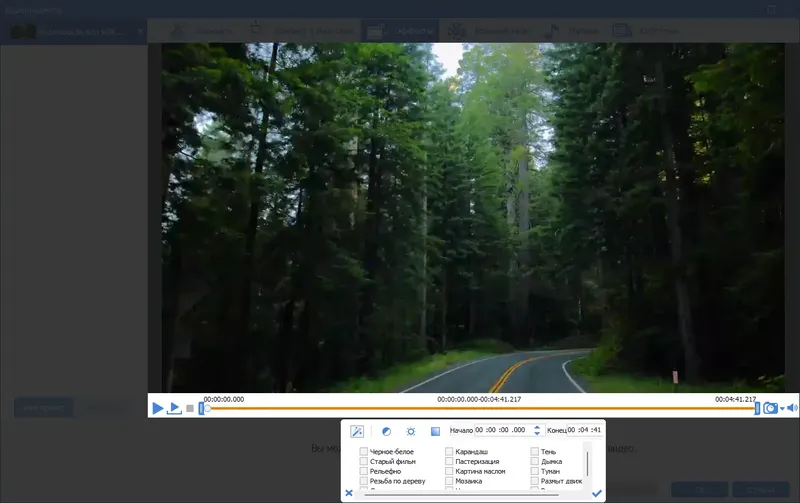Open the snapshot options dropdown arrow
800x503 pixels.
click(782, 409)
